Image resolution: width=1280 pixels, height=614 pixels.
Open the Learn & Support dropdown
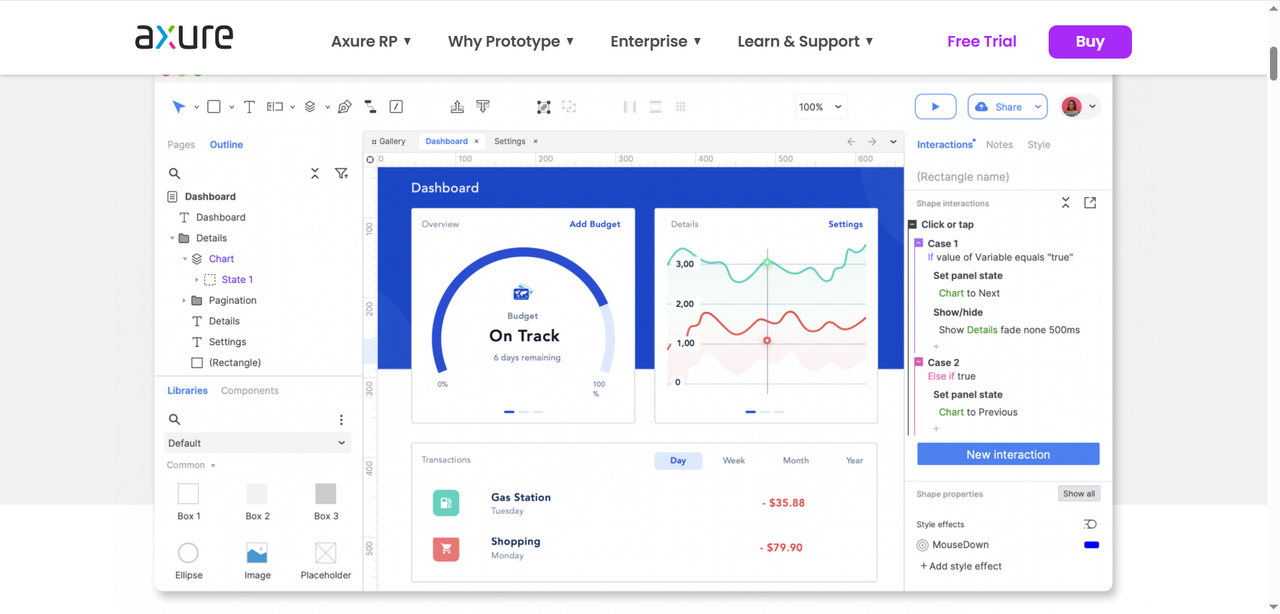806,41
